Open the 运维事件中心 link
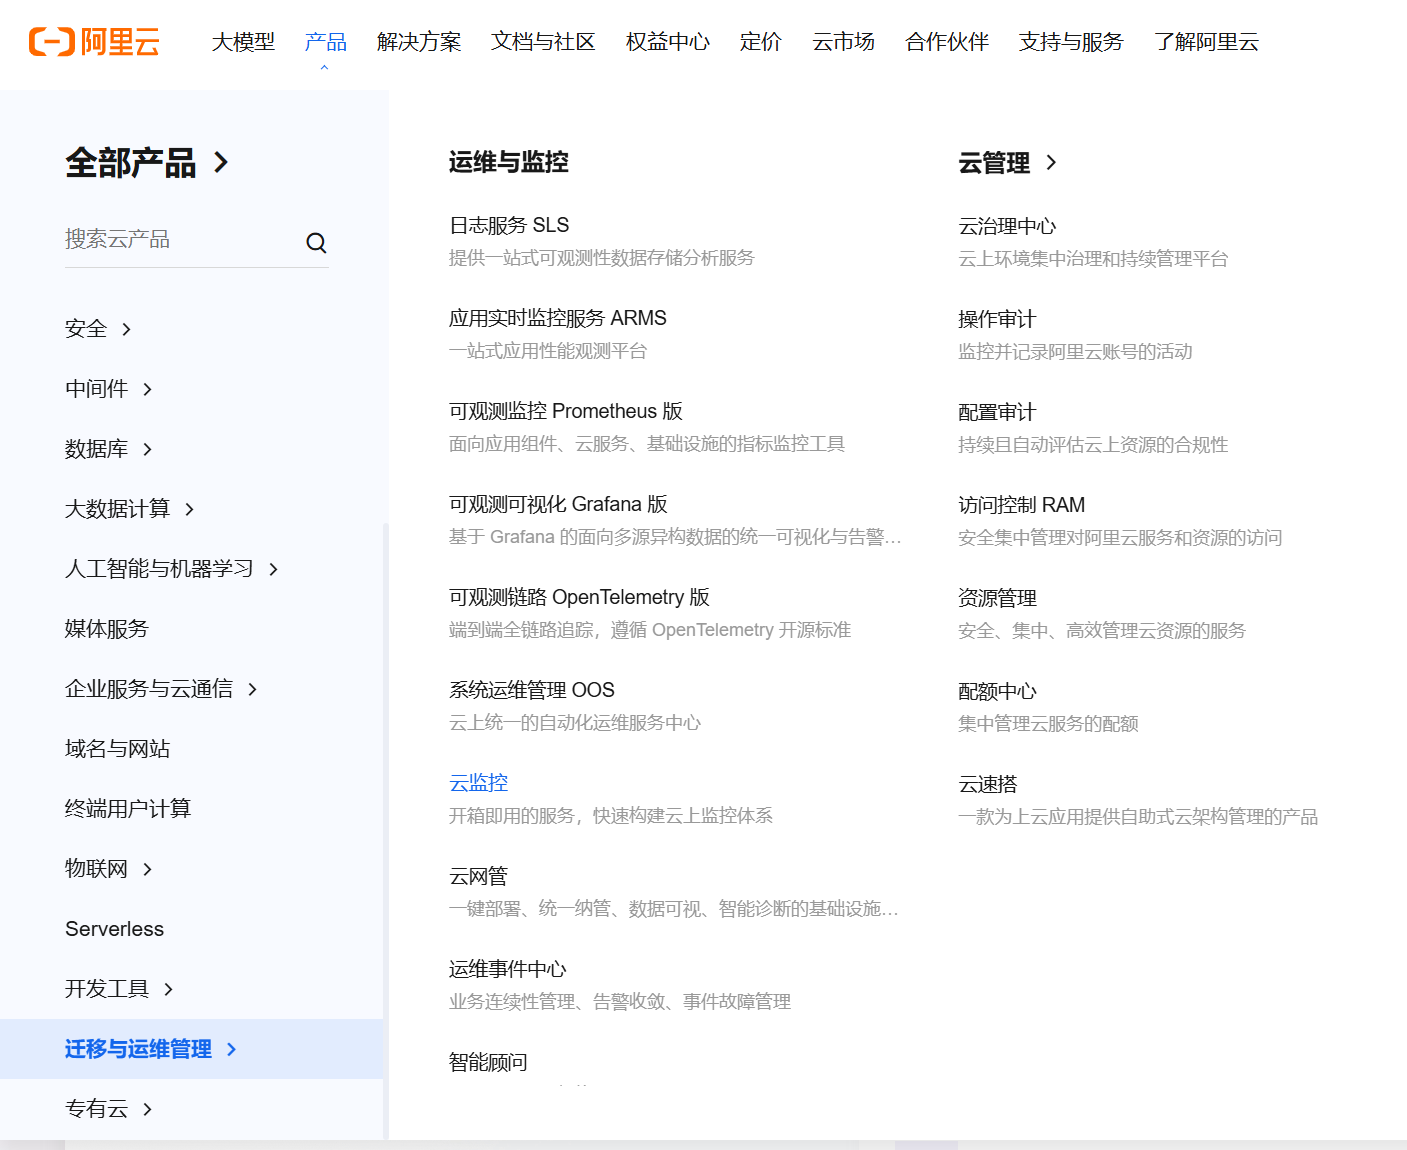This screenshot has width=1407, height=1150. point(507,969)
